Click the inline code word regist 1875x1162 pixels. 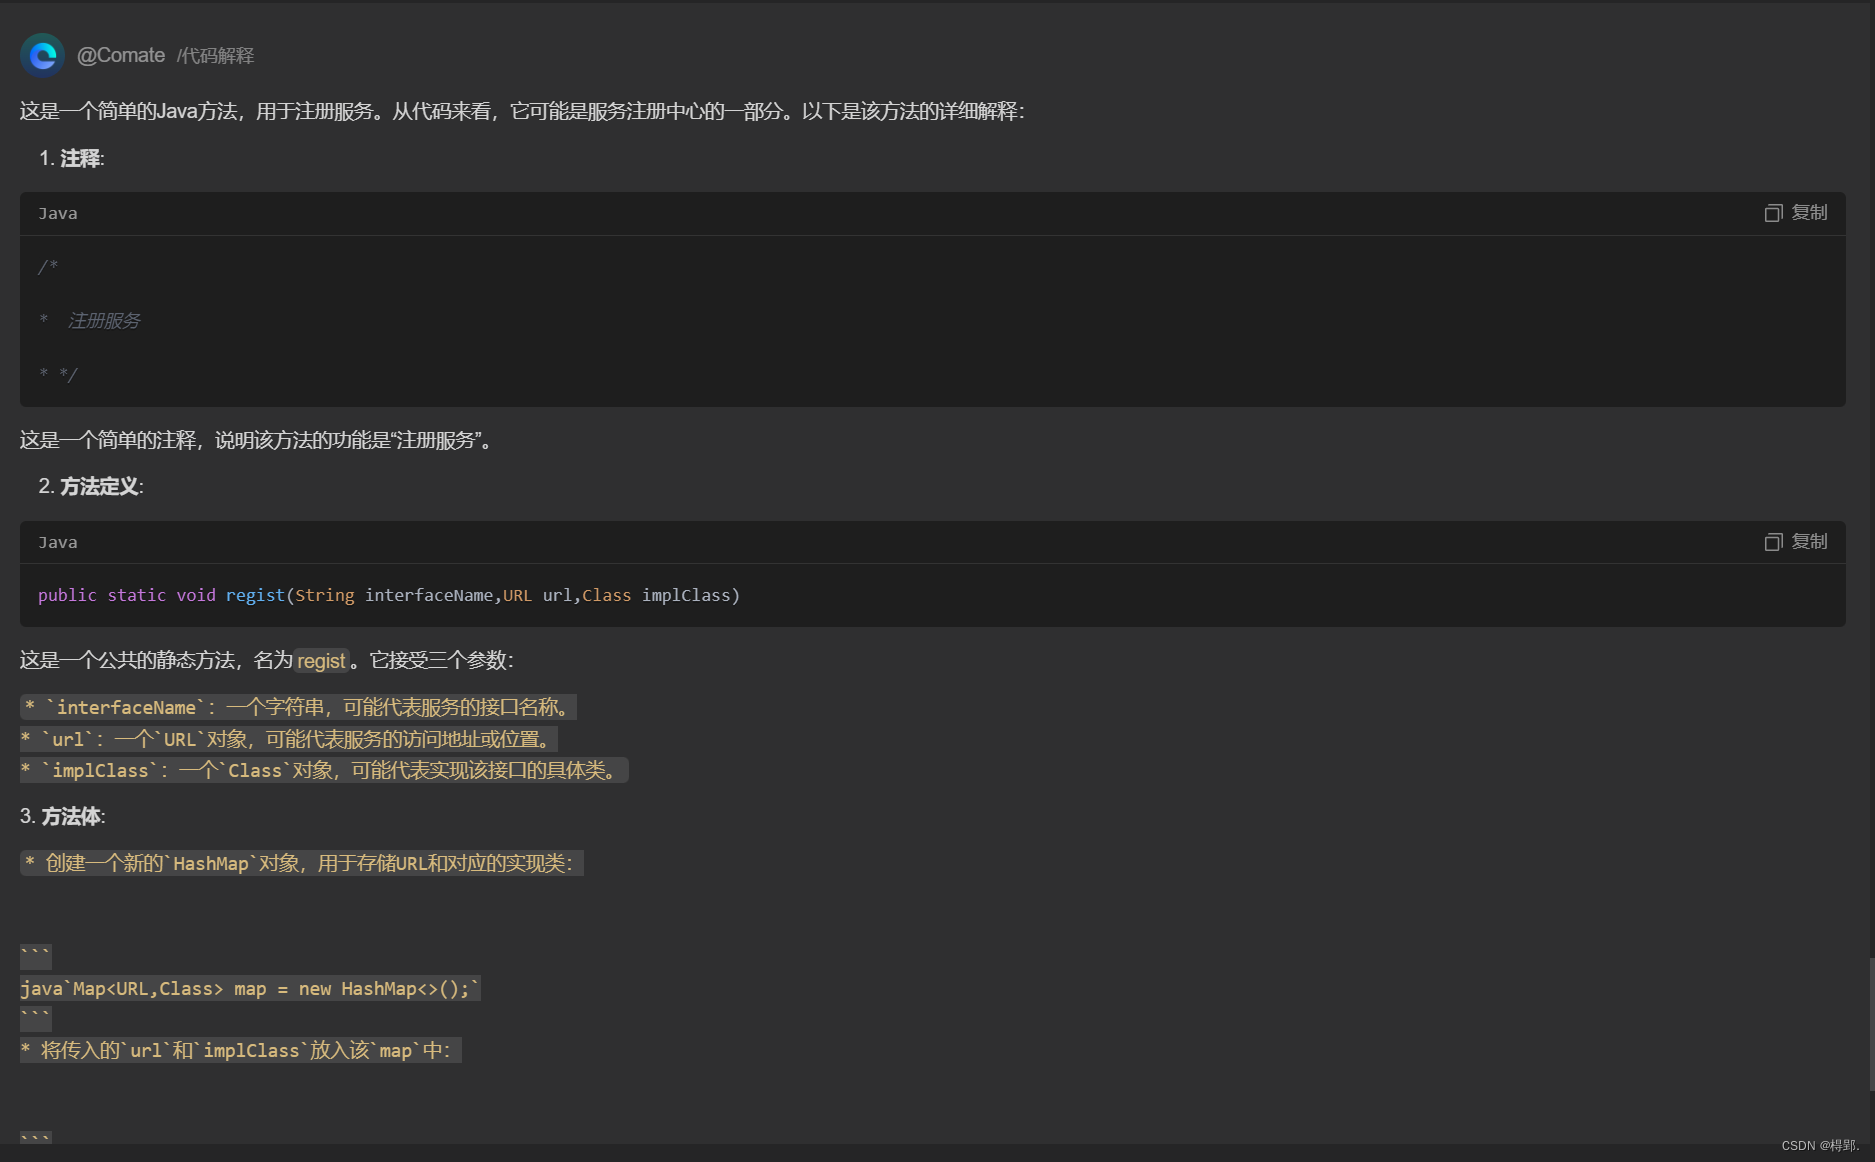[x=321, y=661]
